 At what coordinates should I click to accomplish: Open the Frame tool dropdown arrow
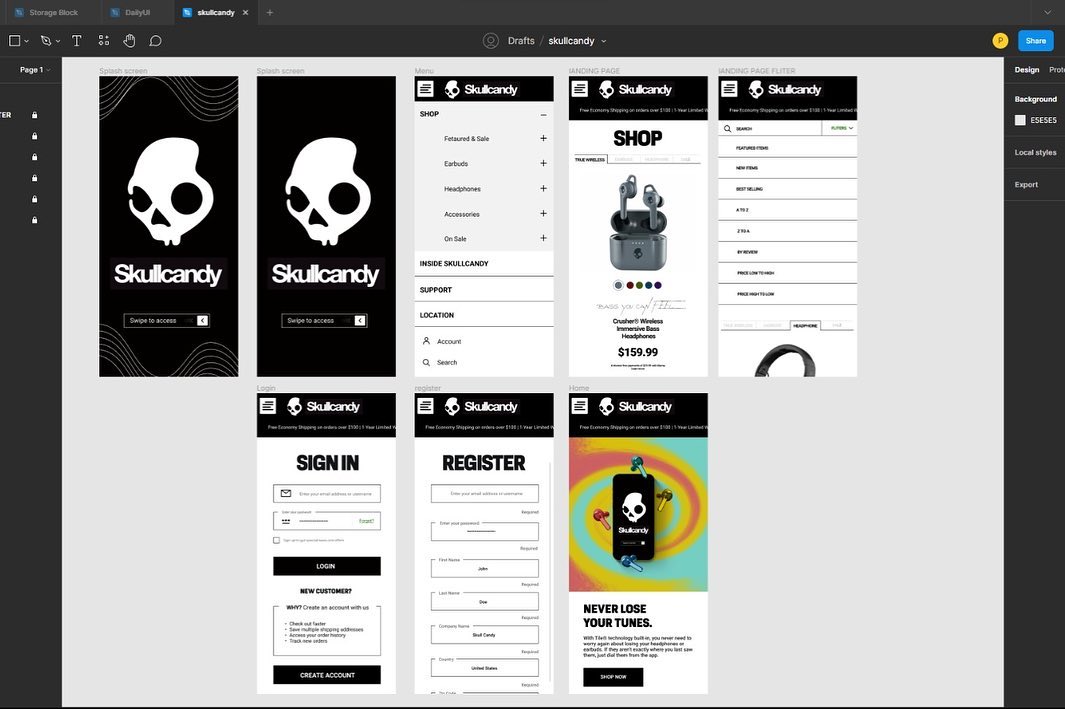tap(26, 41)
